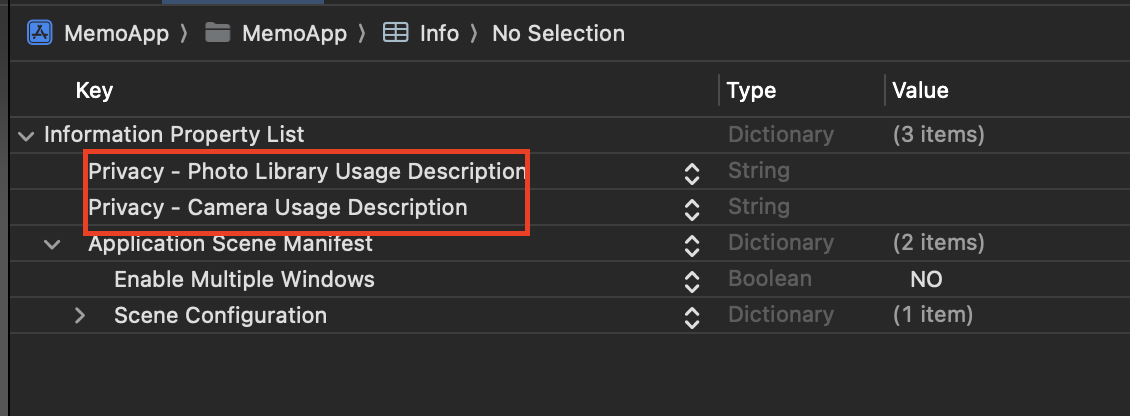The image size is (1130, 416).
Task: Click Dictionary type of Scene Configuration
Action: (x=780, y=315)
